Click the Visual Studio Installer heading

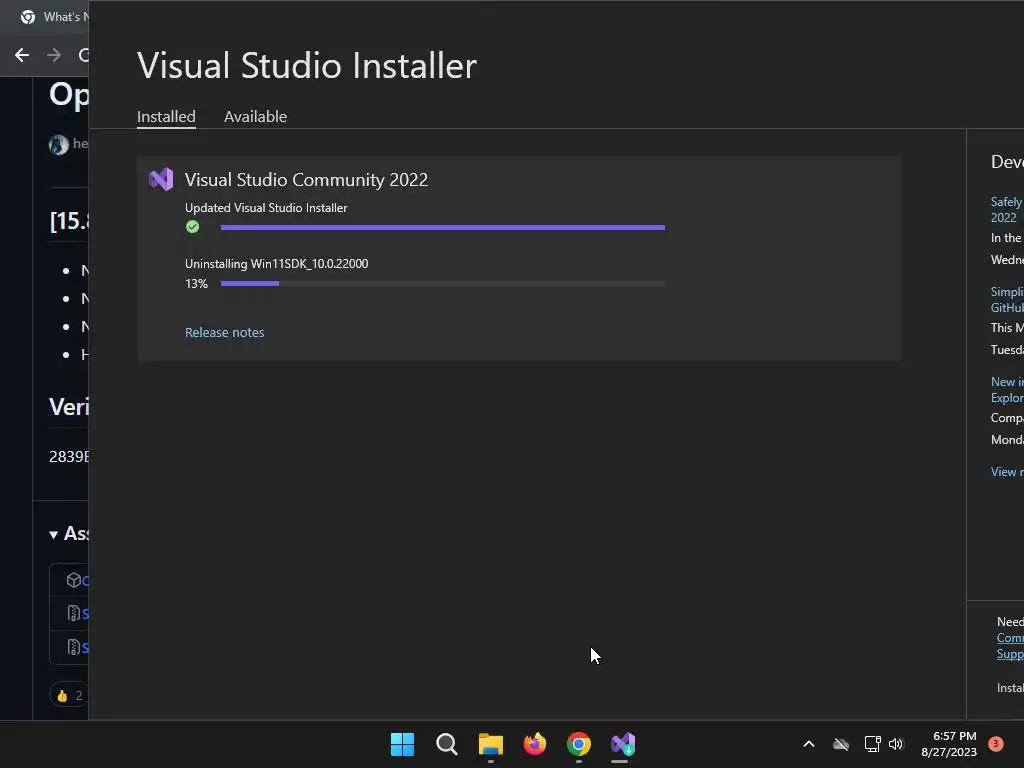coord(307,65)
